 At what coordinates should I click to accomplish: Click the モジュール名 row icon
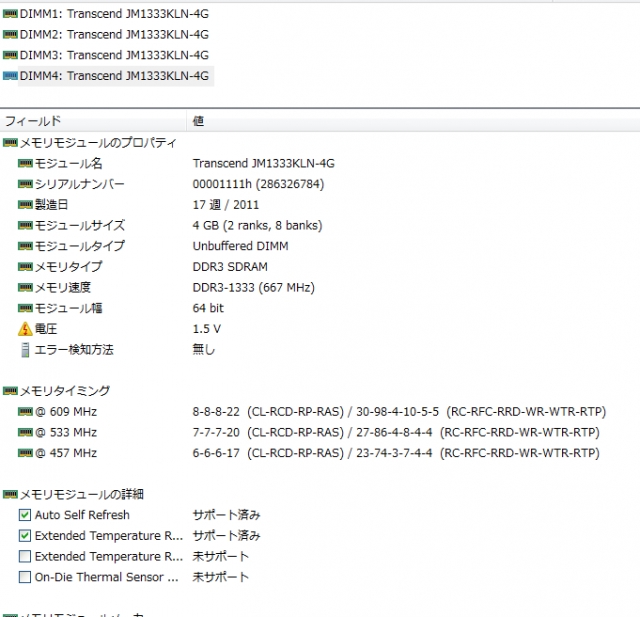point(25,164)
